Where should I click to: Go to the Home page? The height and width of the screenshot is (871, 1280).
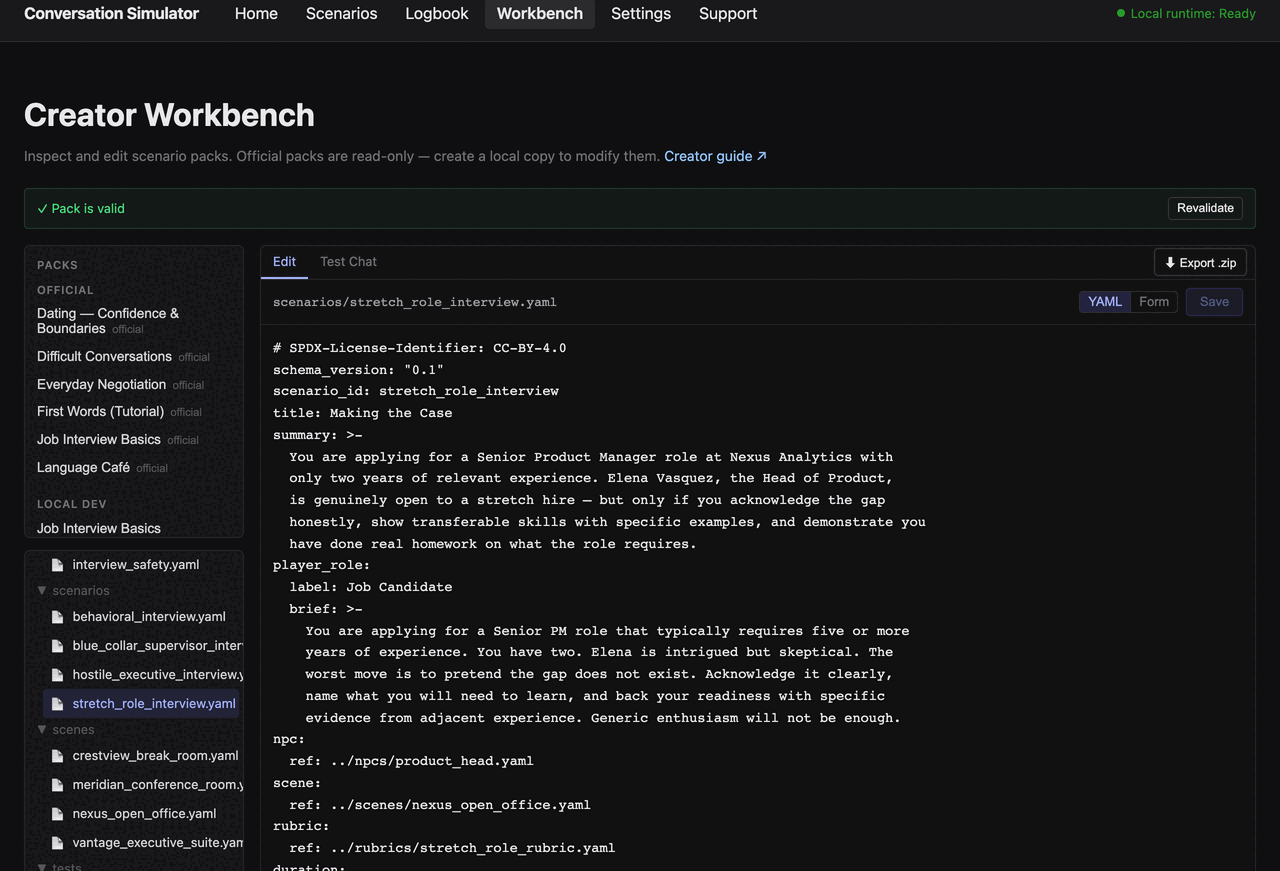[x=256, y=14]
